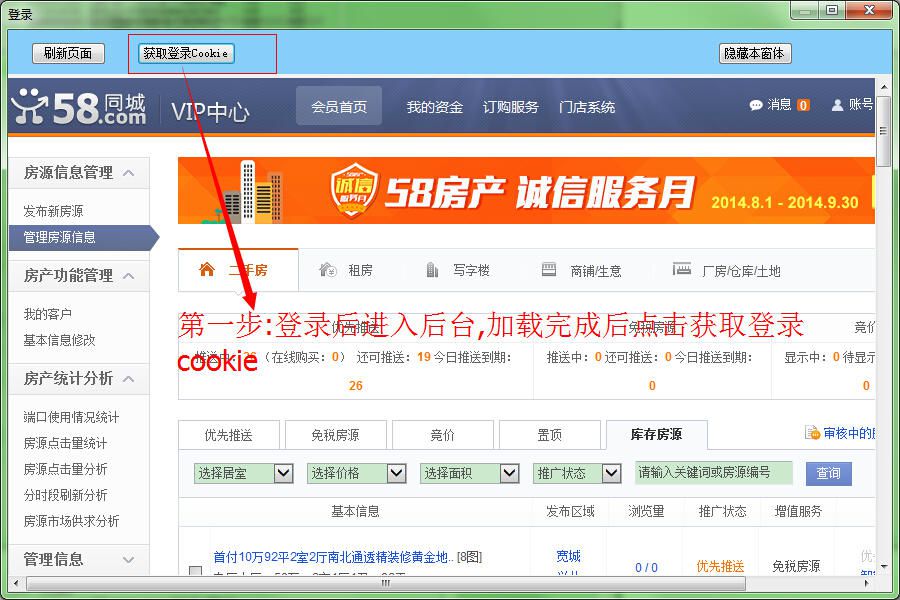Viewport: 900px width, 600px height.
Task: Open 端口使用情况统计 in the sidebar
Action: (x=71, y=417)
